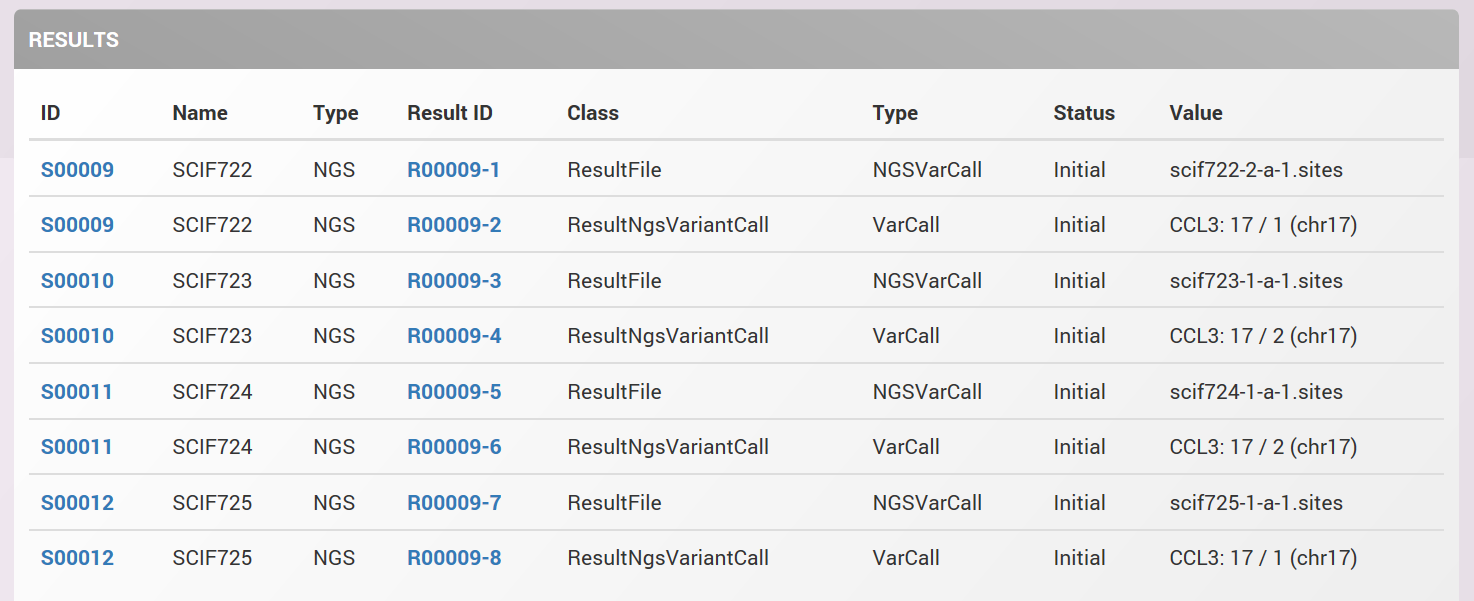Open result link R00009-6

454,447
